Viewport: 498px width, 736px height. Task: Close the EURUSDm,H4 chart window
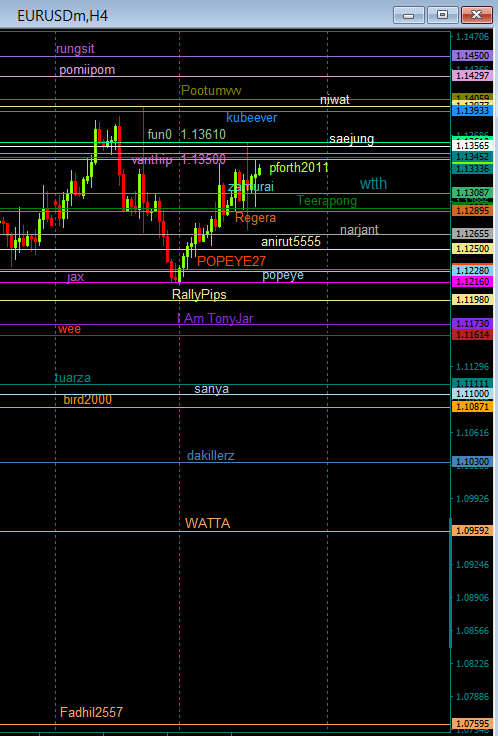(x=476, y=15)
